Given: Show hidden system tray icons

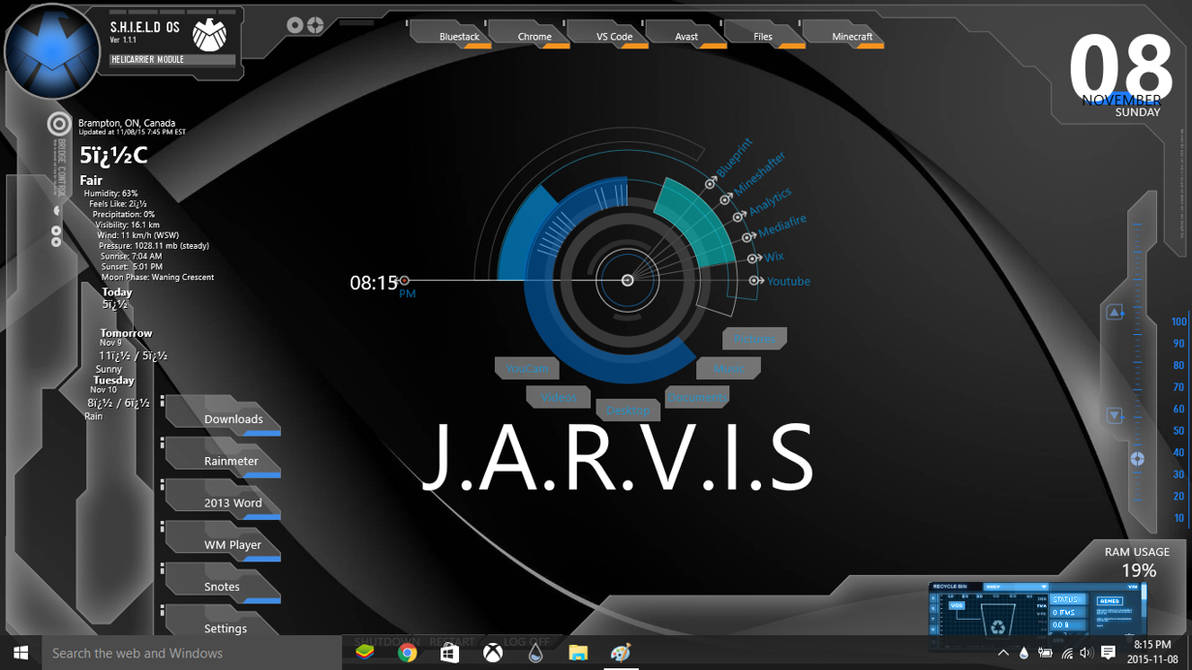Looking at the screenshot, I should click(x=1003, y=653).
